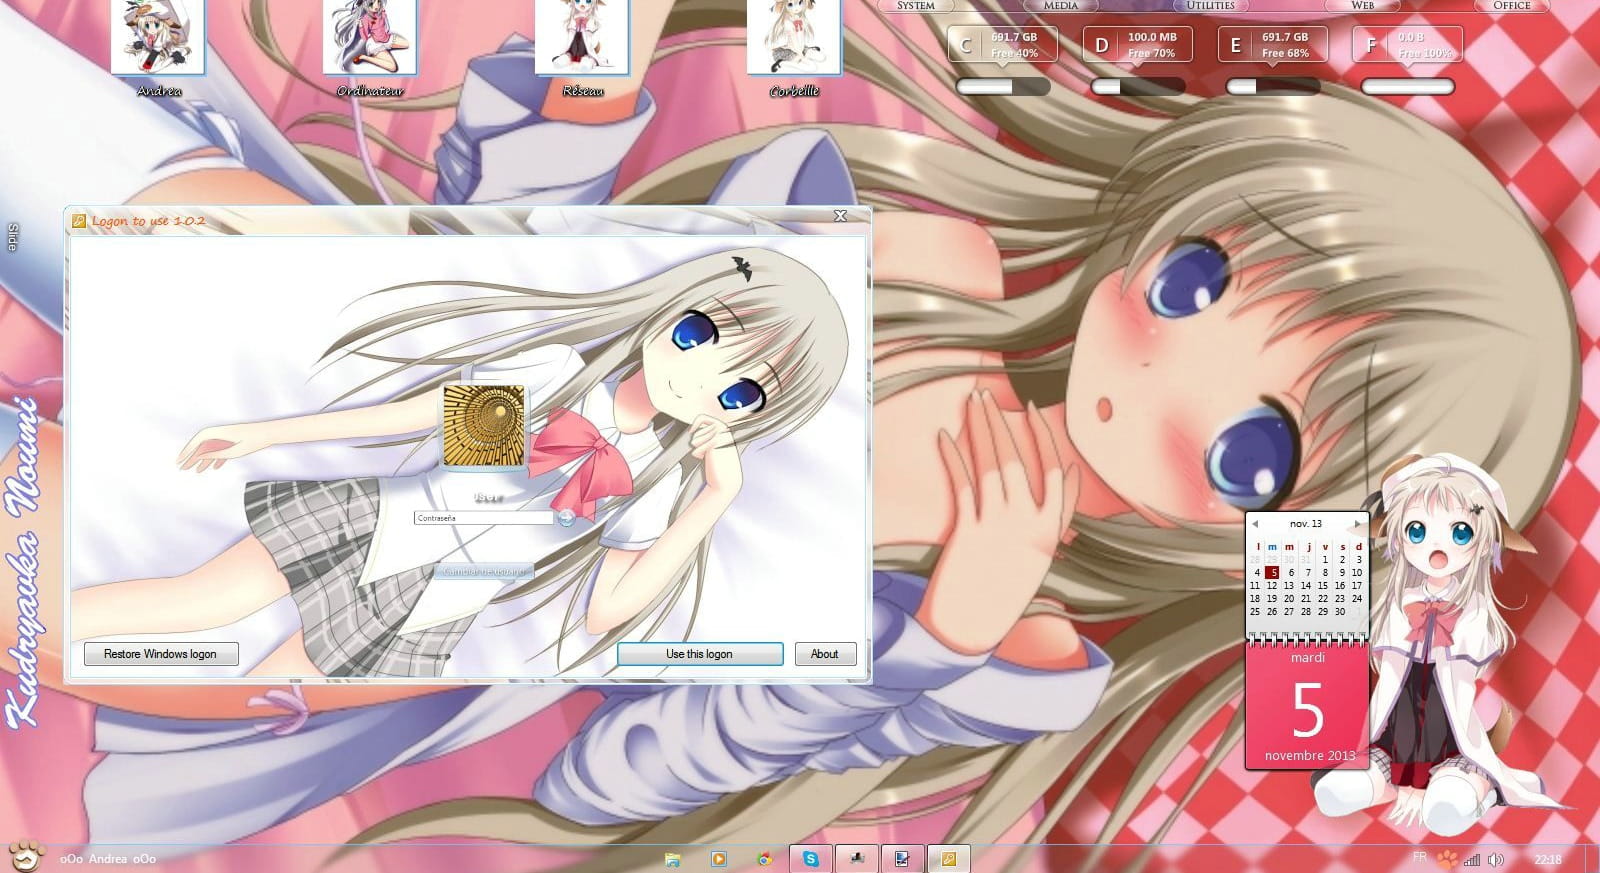The height and width of the screenshot is (873, 1600).
Task: Click the nov. 13 calendar header
Action: [x=1306, y=524]
